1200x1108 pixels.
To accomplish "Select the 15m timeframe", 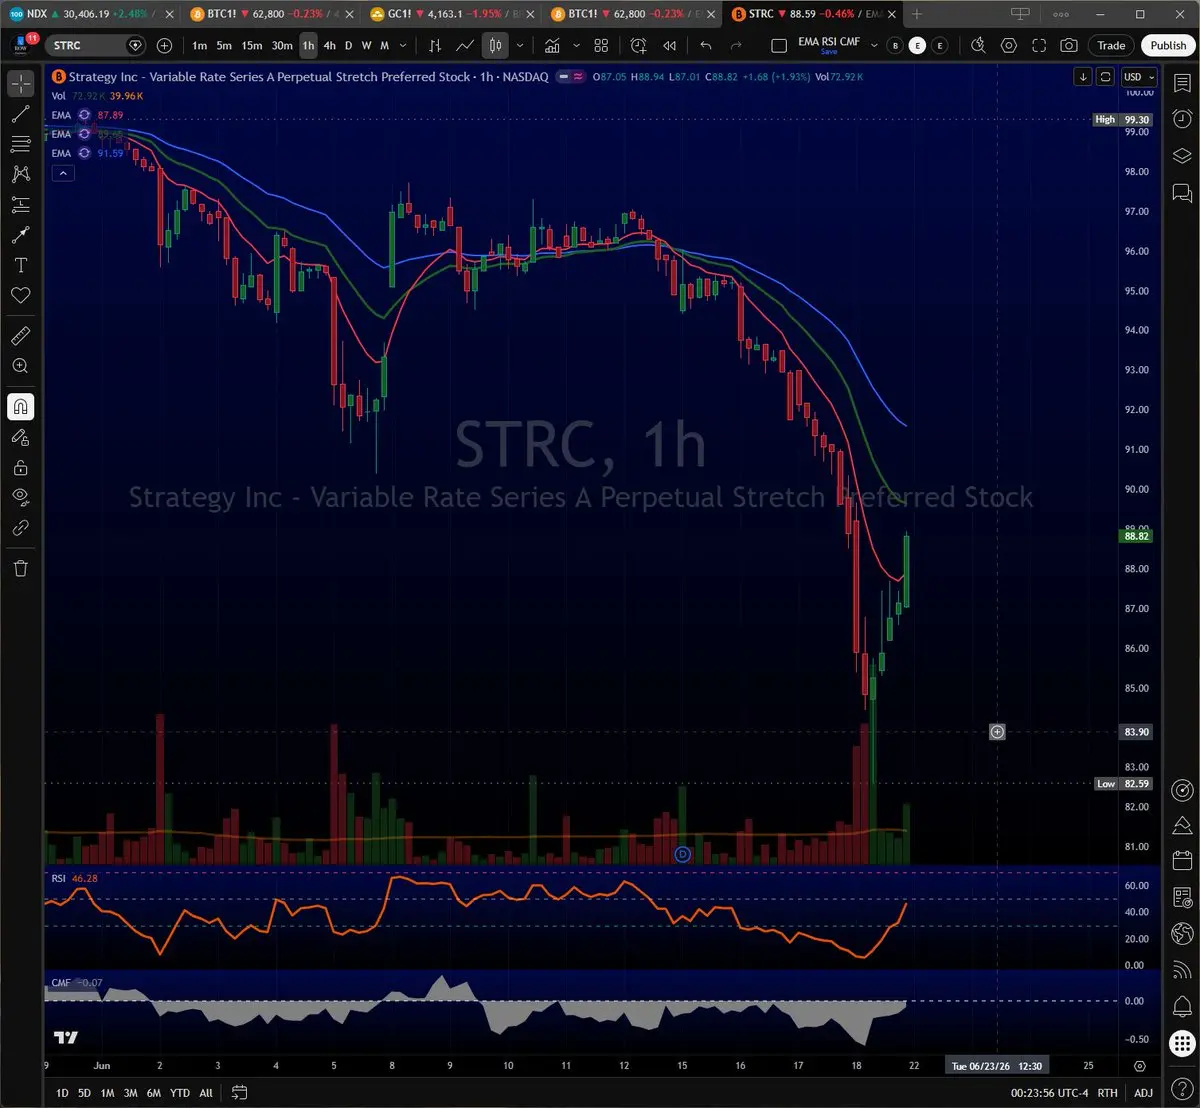I will (x=252, y=46).
